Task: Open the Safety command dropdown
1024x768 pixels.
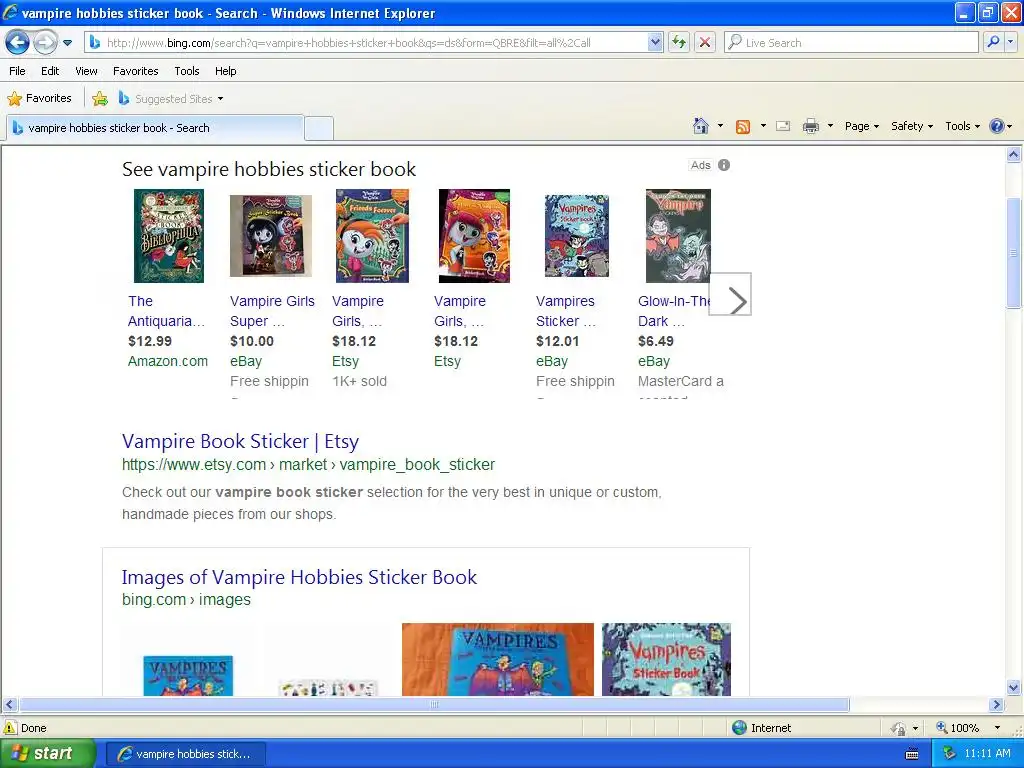Action: (912, 126)
